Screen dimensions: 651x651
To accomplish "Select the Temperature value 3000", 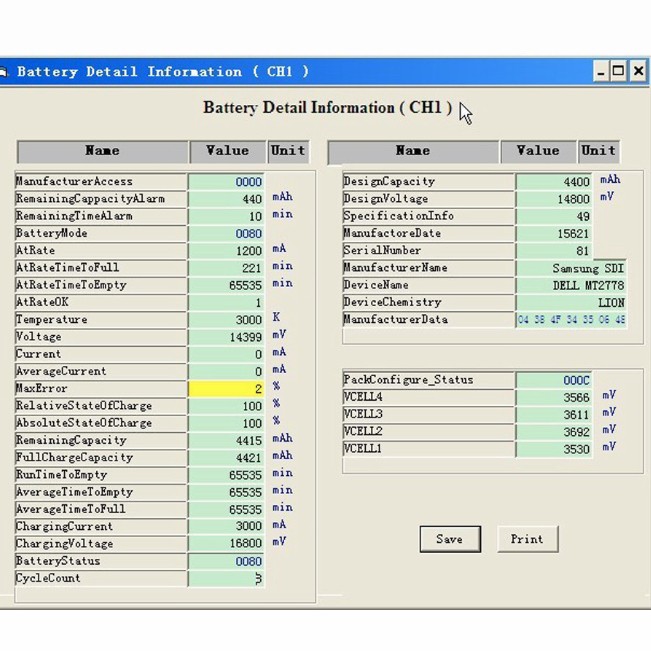I will tap(226, 320).
